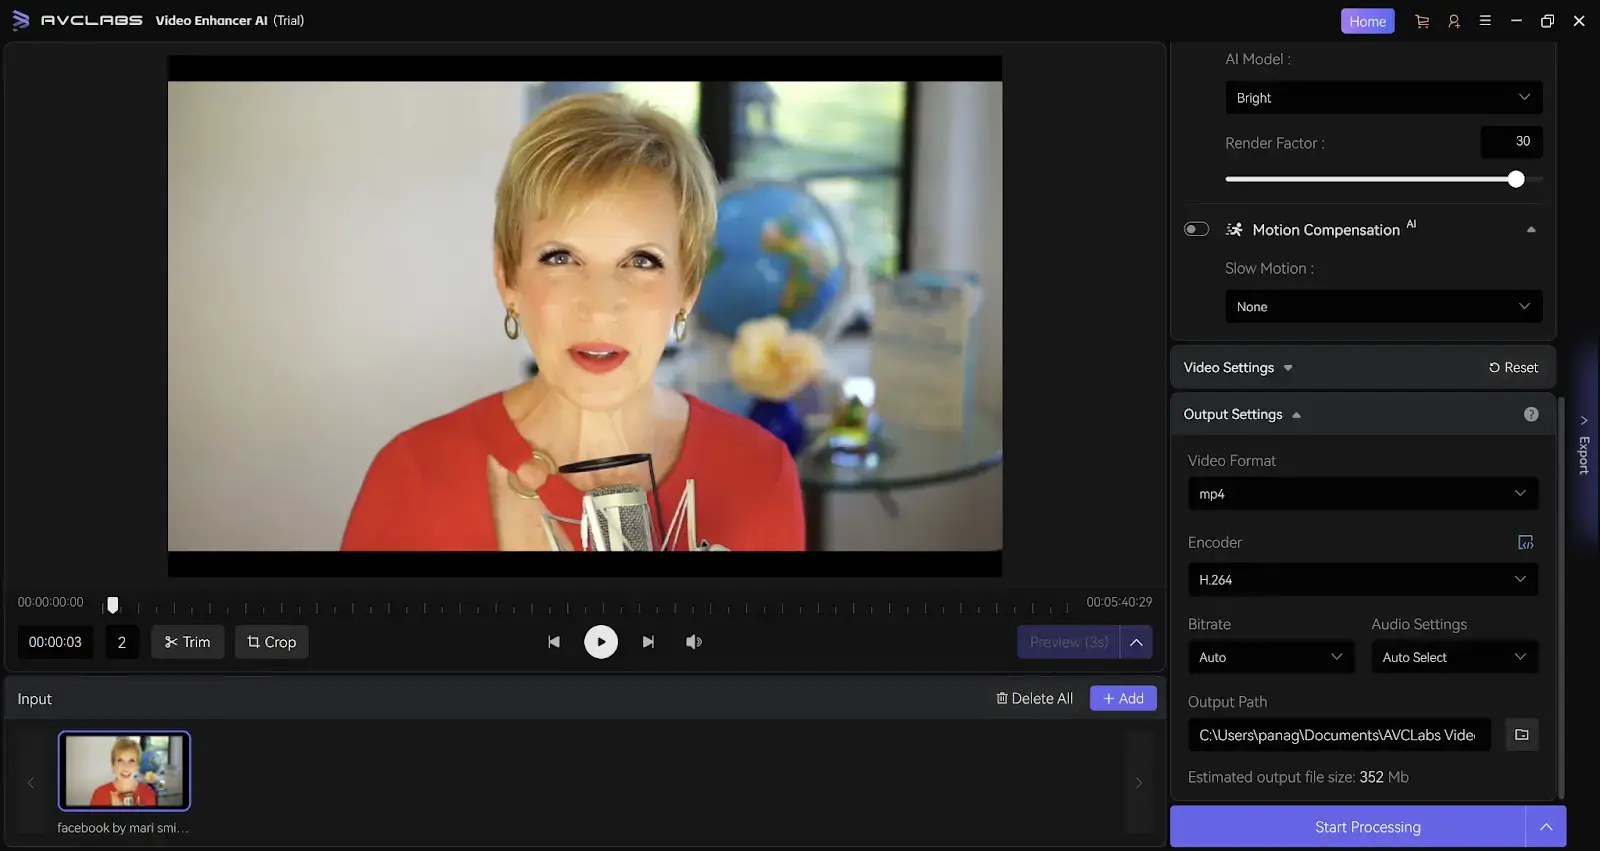
Task: Open the Bitrate dropdown set to Auto
Action: (1270, 657)
